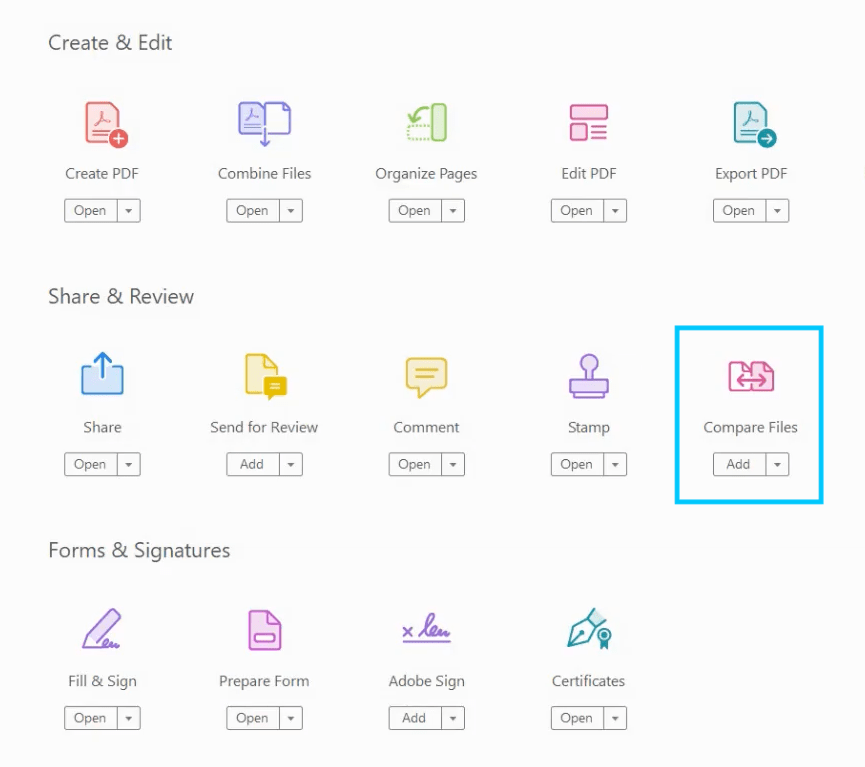Open the Edit PDF tool
The image size is (865, 767).
[578, 210]
